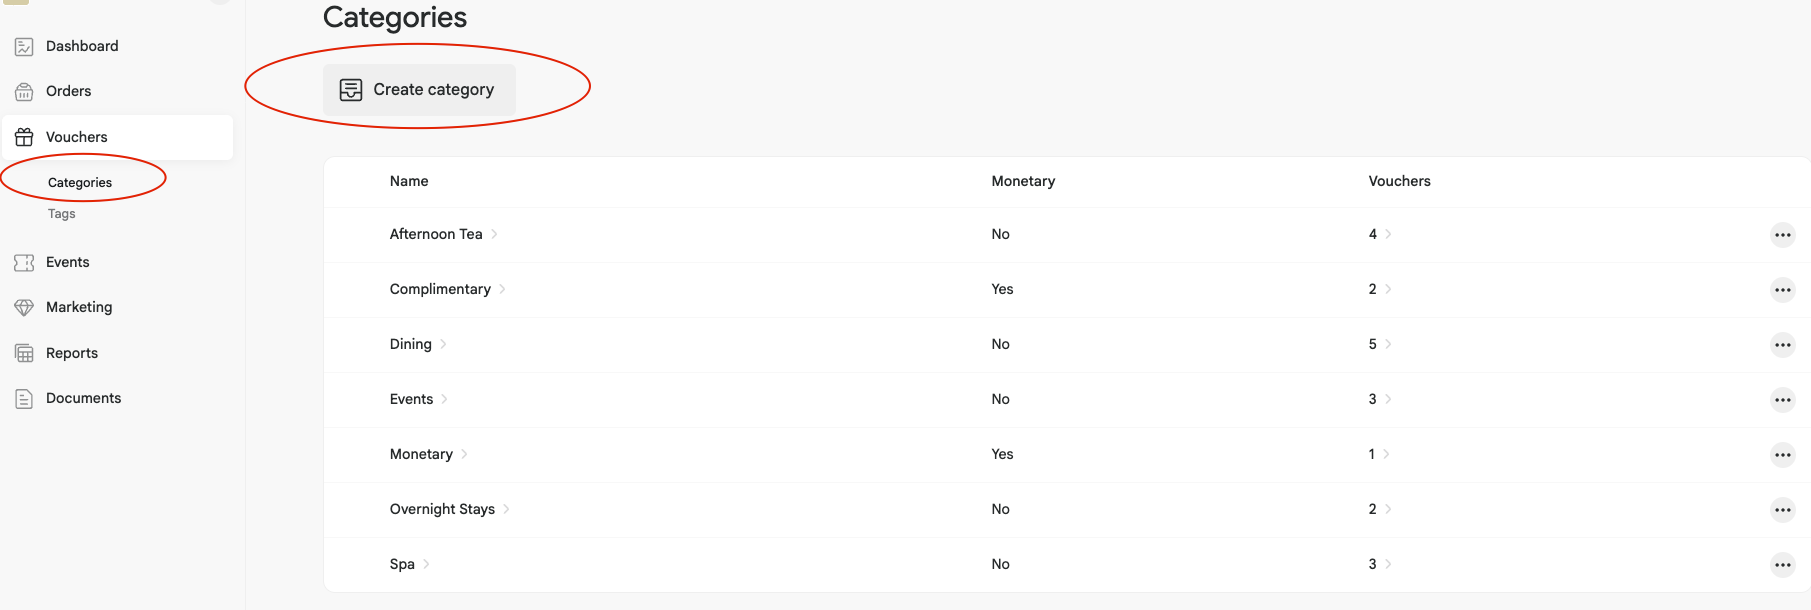Open the Events category name link
This screenshot has height=610, width=1811.
point(411,399)
